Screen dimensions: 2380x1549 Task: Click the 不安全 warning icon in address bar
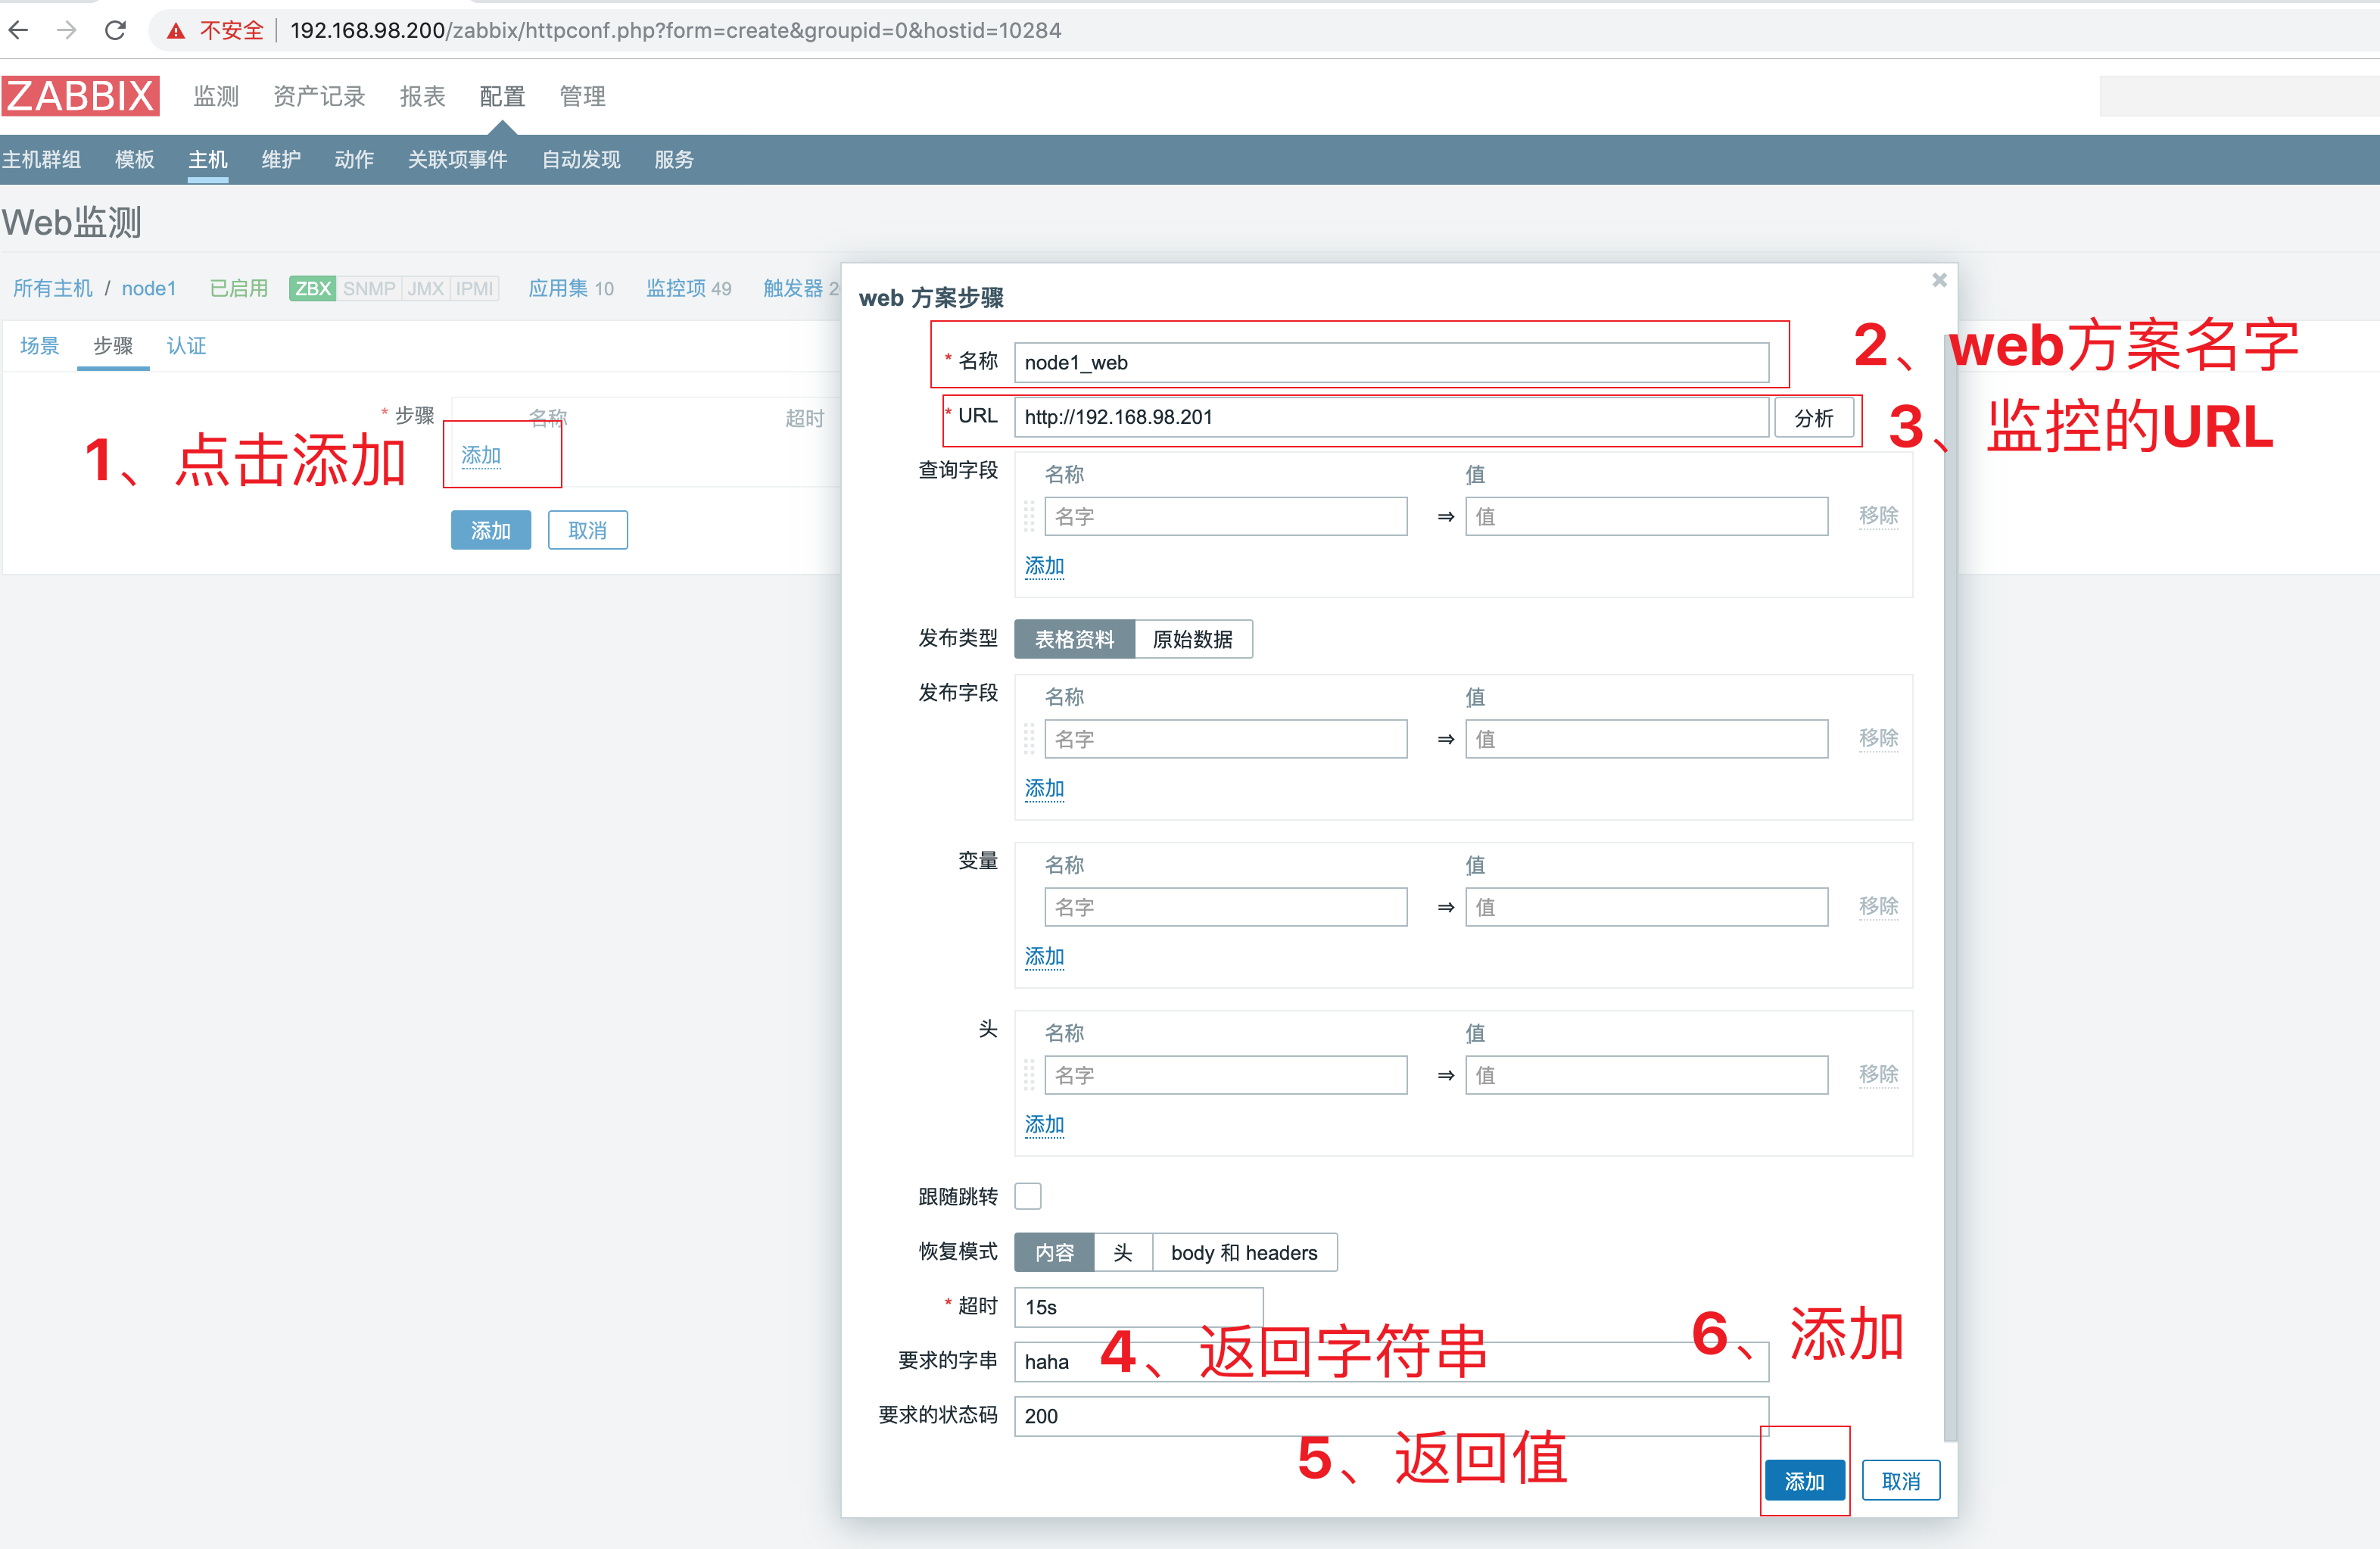(177, 30)
